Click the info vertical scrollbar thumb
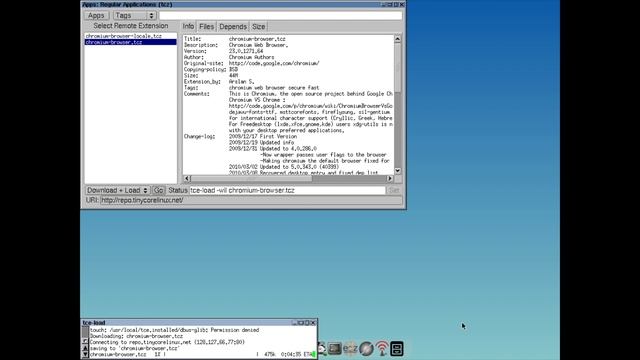The image size is (640, 360). (x=398, y=67)
